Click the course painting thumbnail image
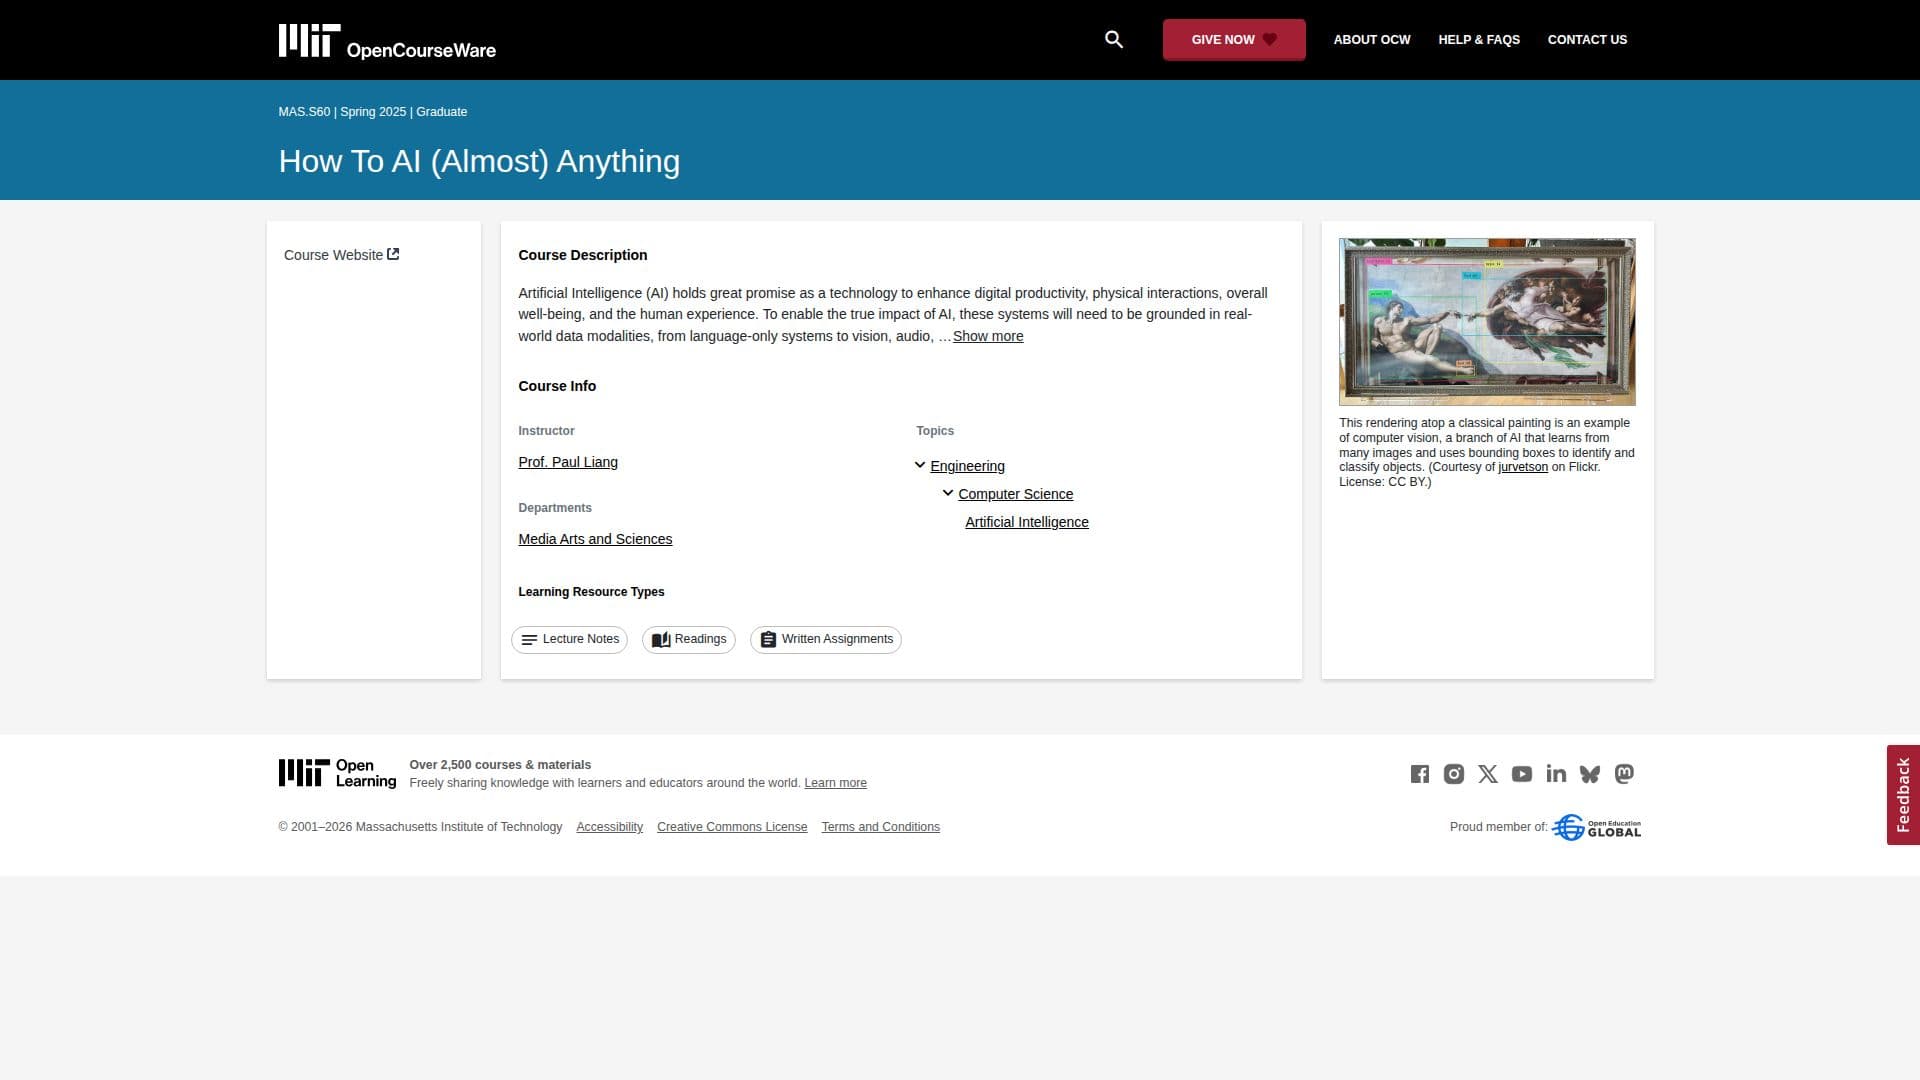Image resolution: width=1920 pixels, height=1080 pixels. (x=1487, y=322)
